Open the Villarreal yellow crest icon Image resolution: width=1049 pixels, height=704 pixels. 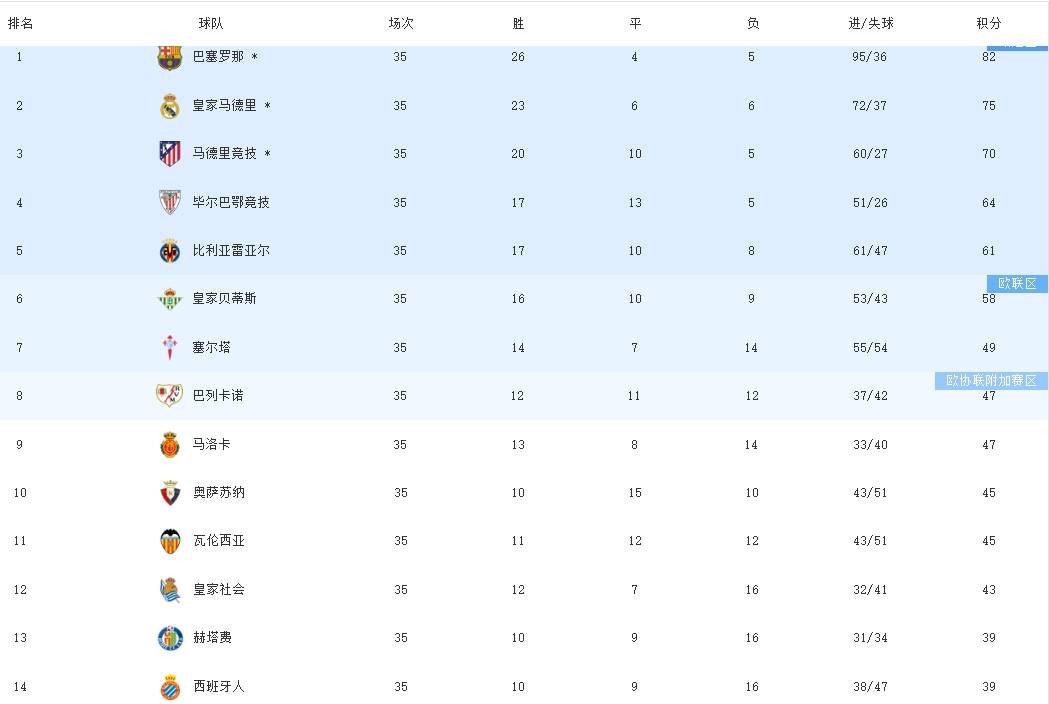pos(170,251)
